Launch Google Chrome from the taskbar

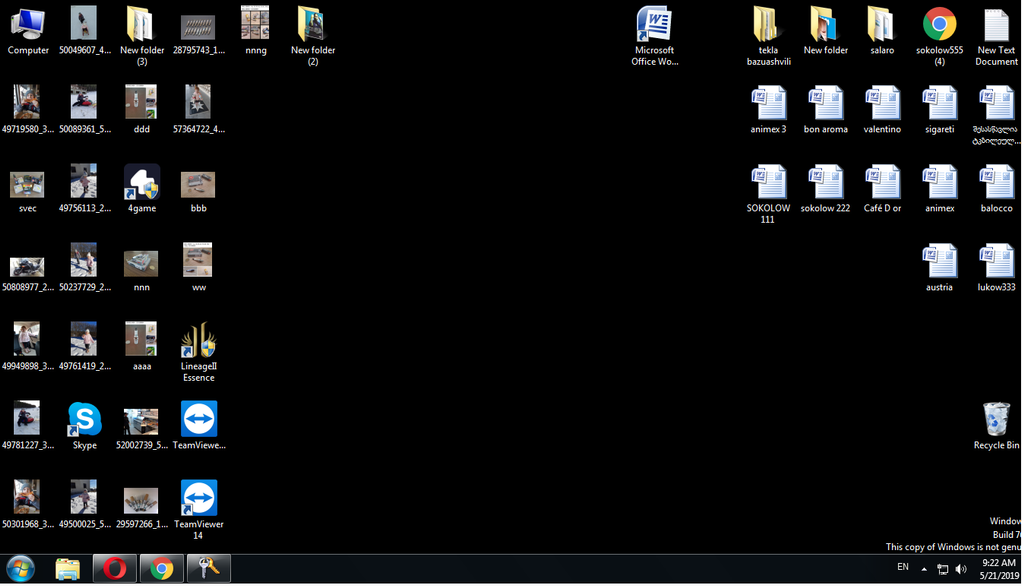point(161,568)
